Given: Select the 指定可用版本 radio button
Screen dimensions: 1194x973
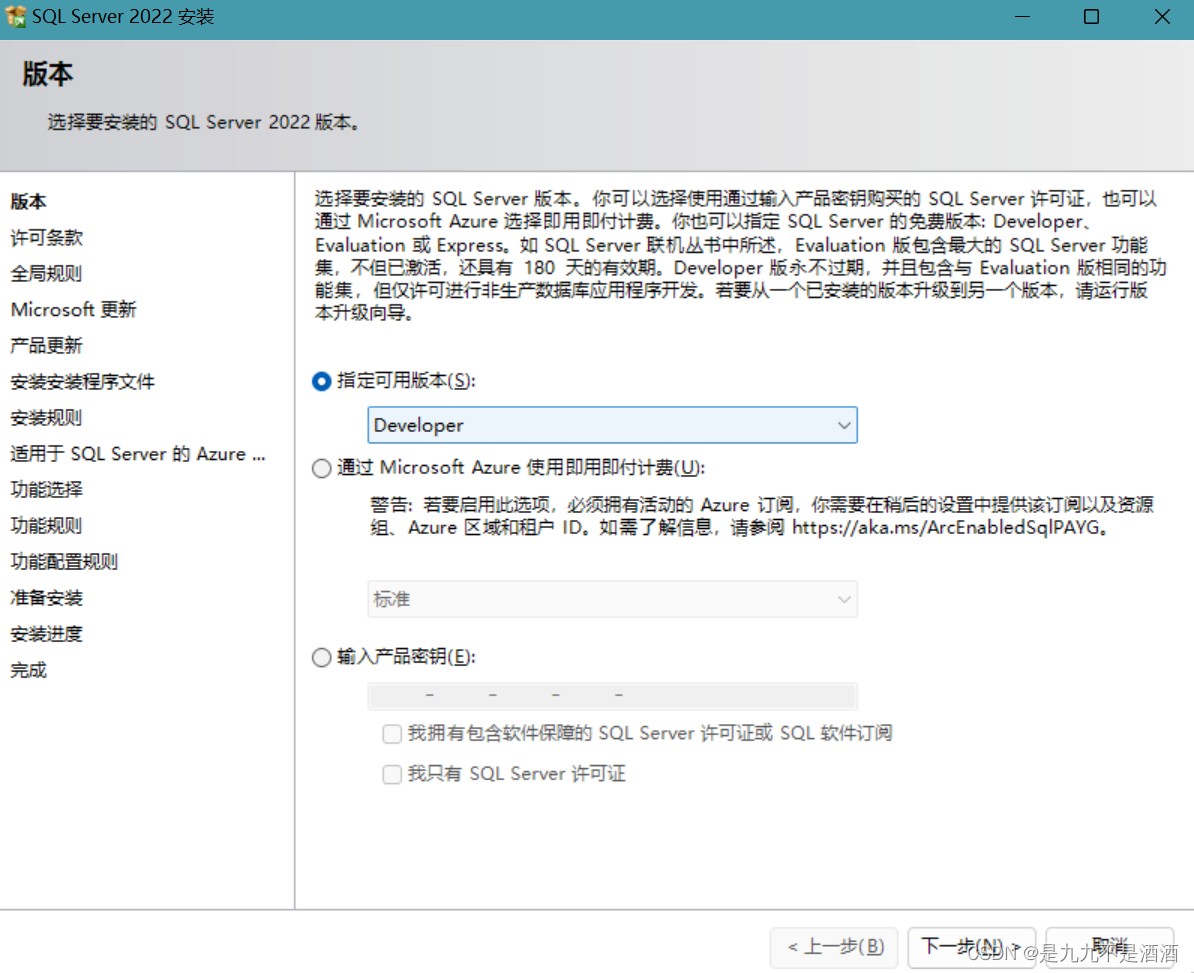Looking at the screenshot, I should 321,381.
